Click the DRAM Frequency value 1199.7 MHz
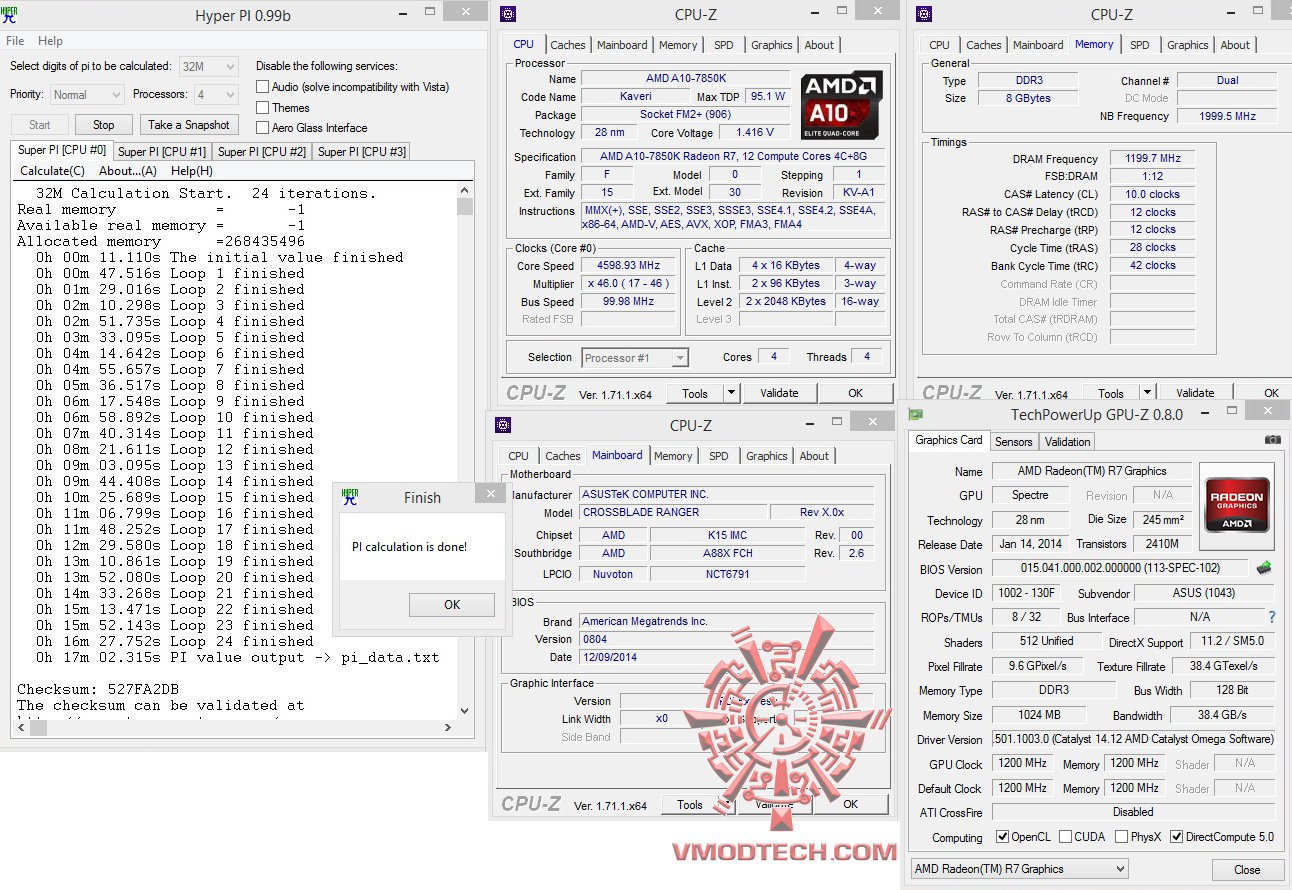This screenshot has width=1292, height=890. pos(1153,159)
